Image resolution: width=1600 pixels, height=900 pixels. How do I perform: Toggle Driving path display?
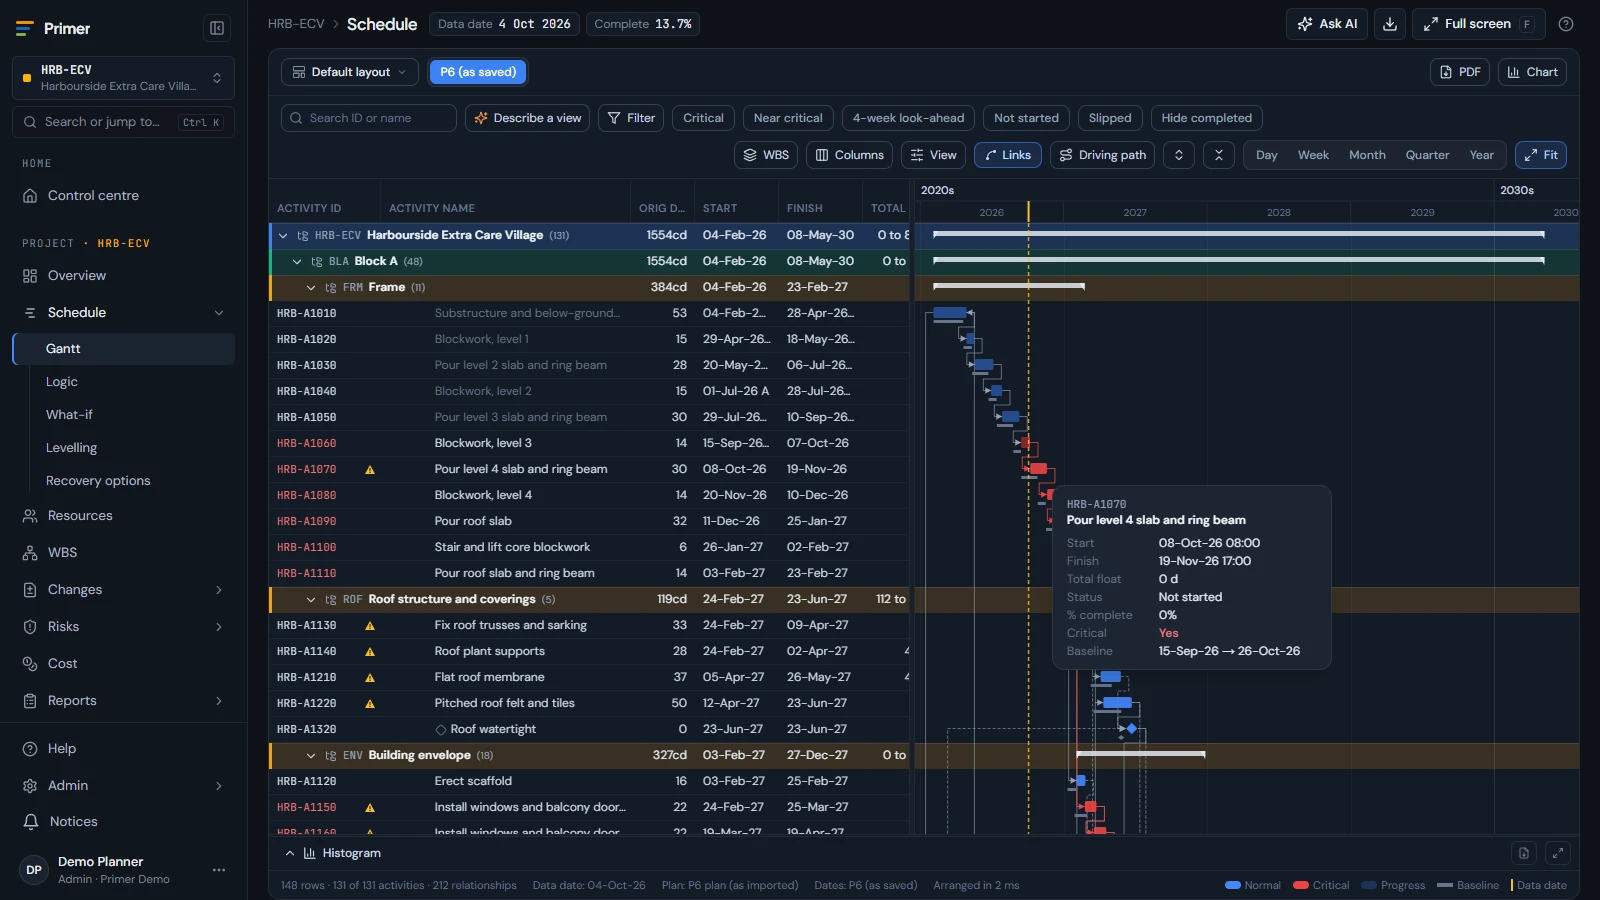(x=1102, y=155)
